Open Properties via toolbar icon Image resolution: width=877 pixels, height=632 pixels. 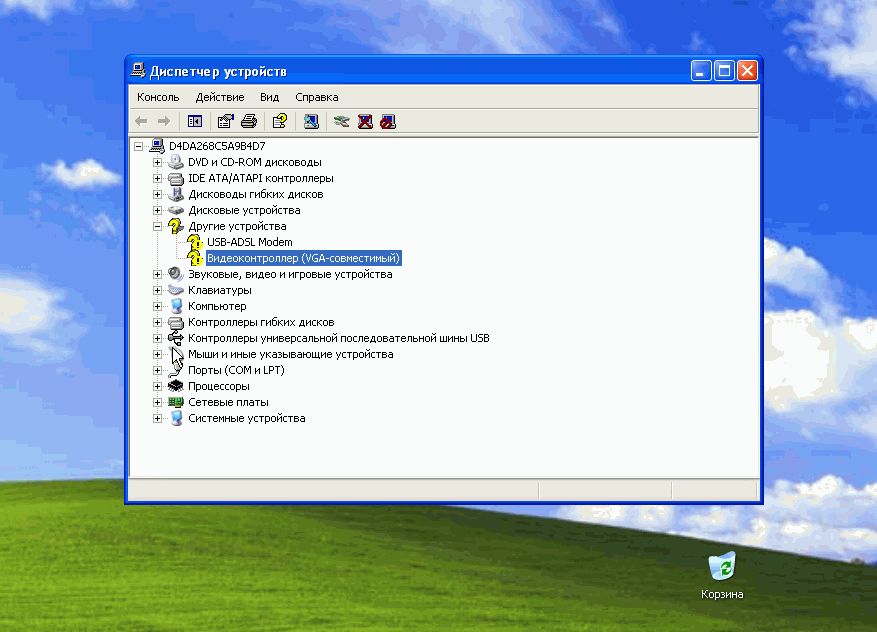[225, 121]
